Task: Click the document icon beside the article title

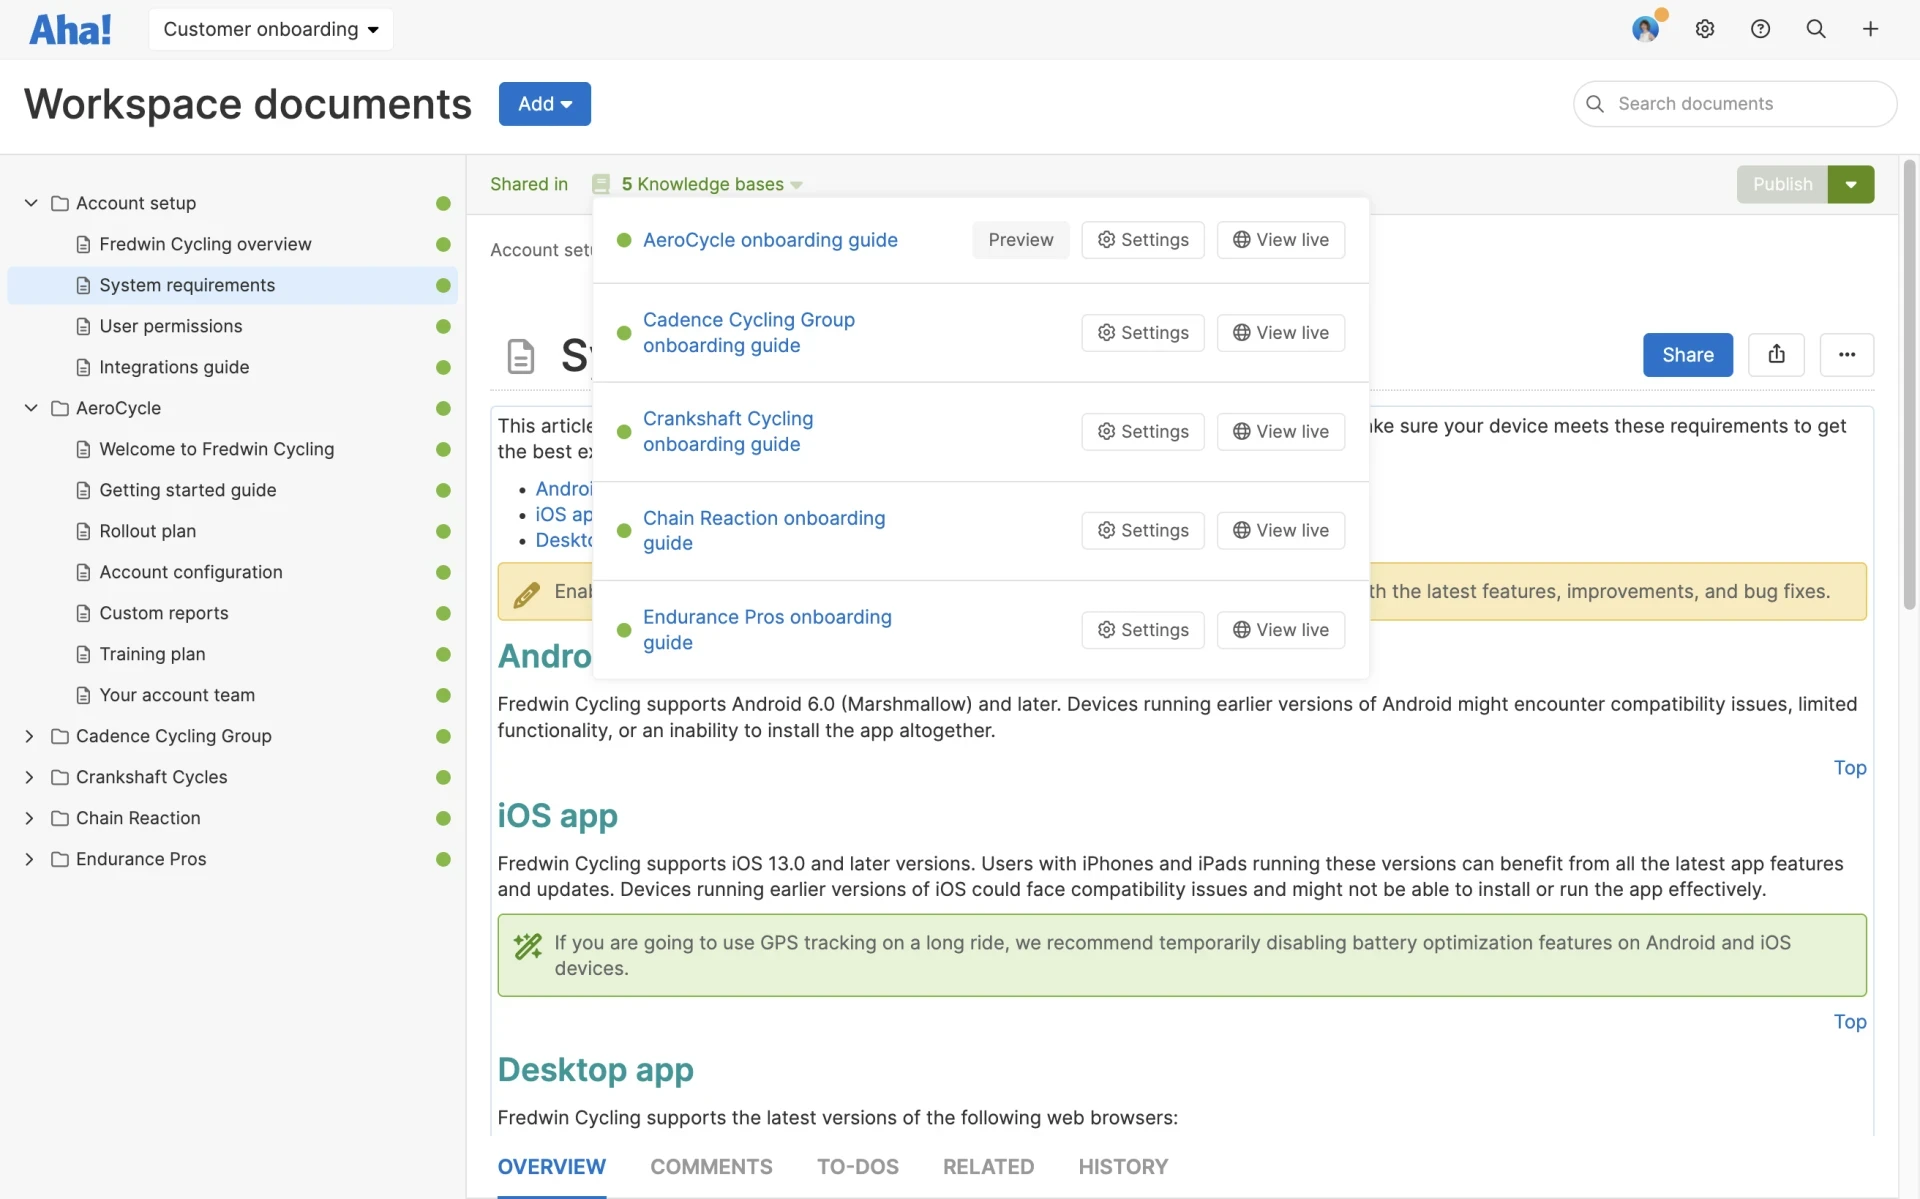Action: coord(521,356)
